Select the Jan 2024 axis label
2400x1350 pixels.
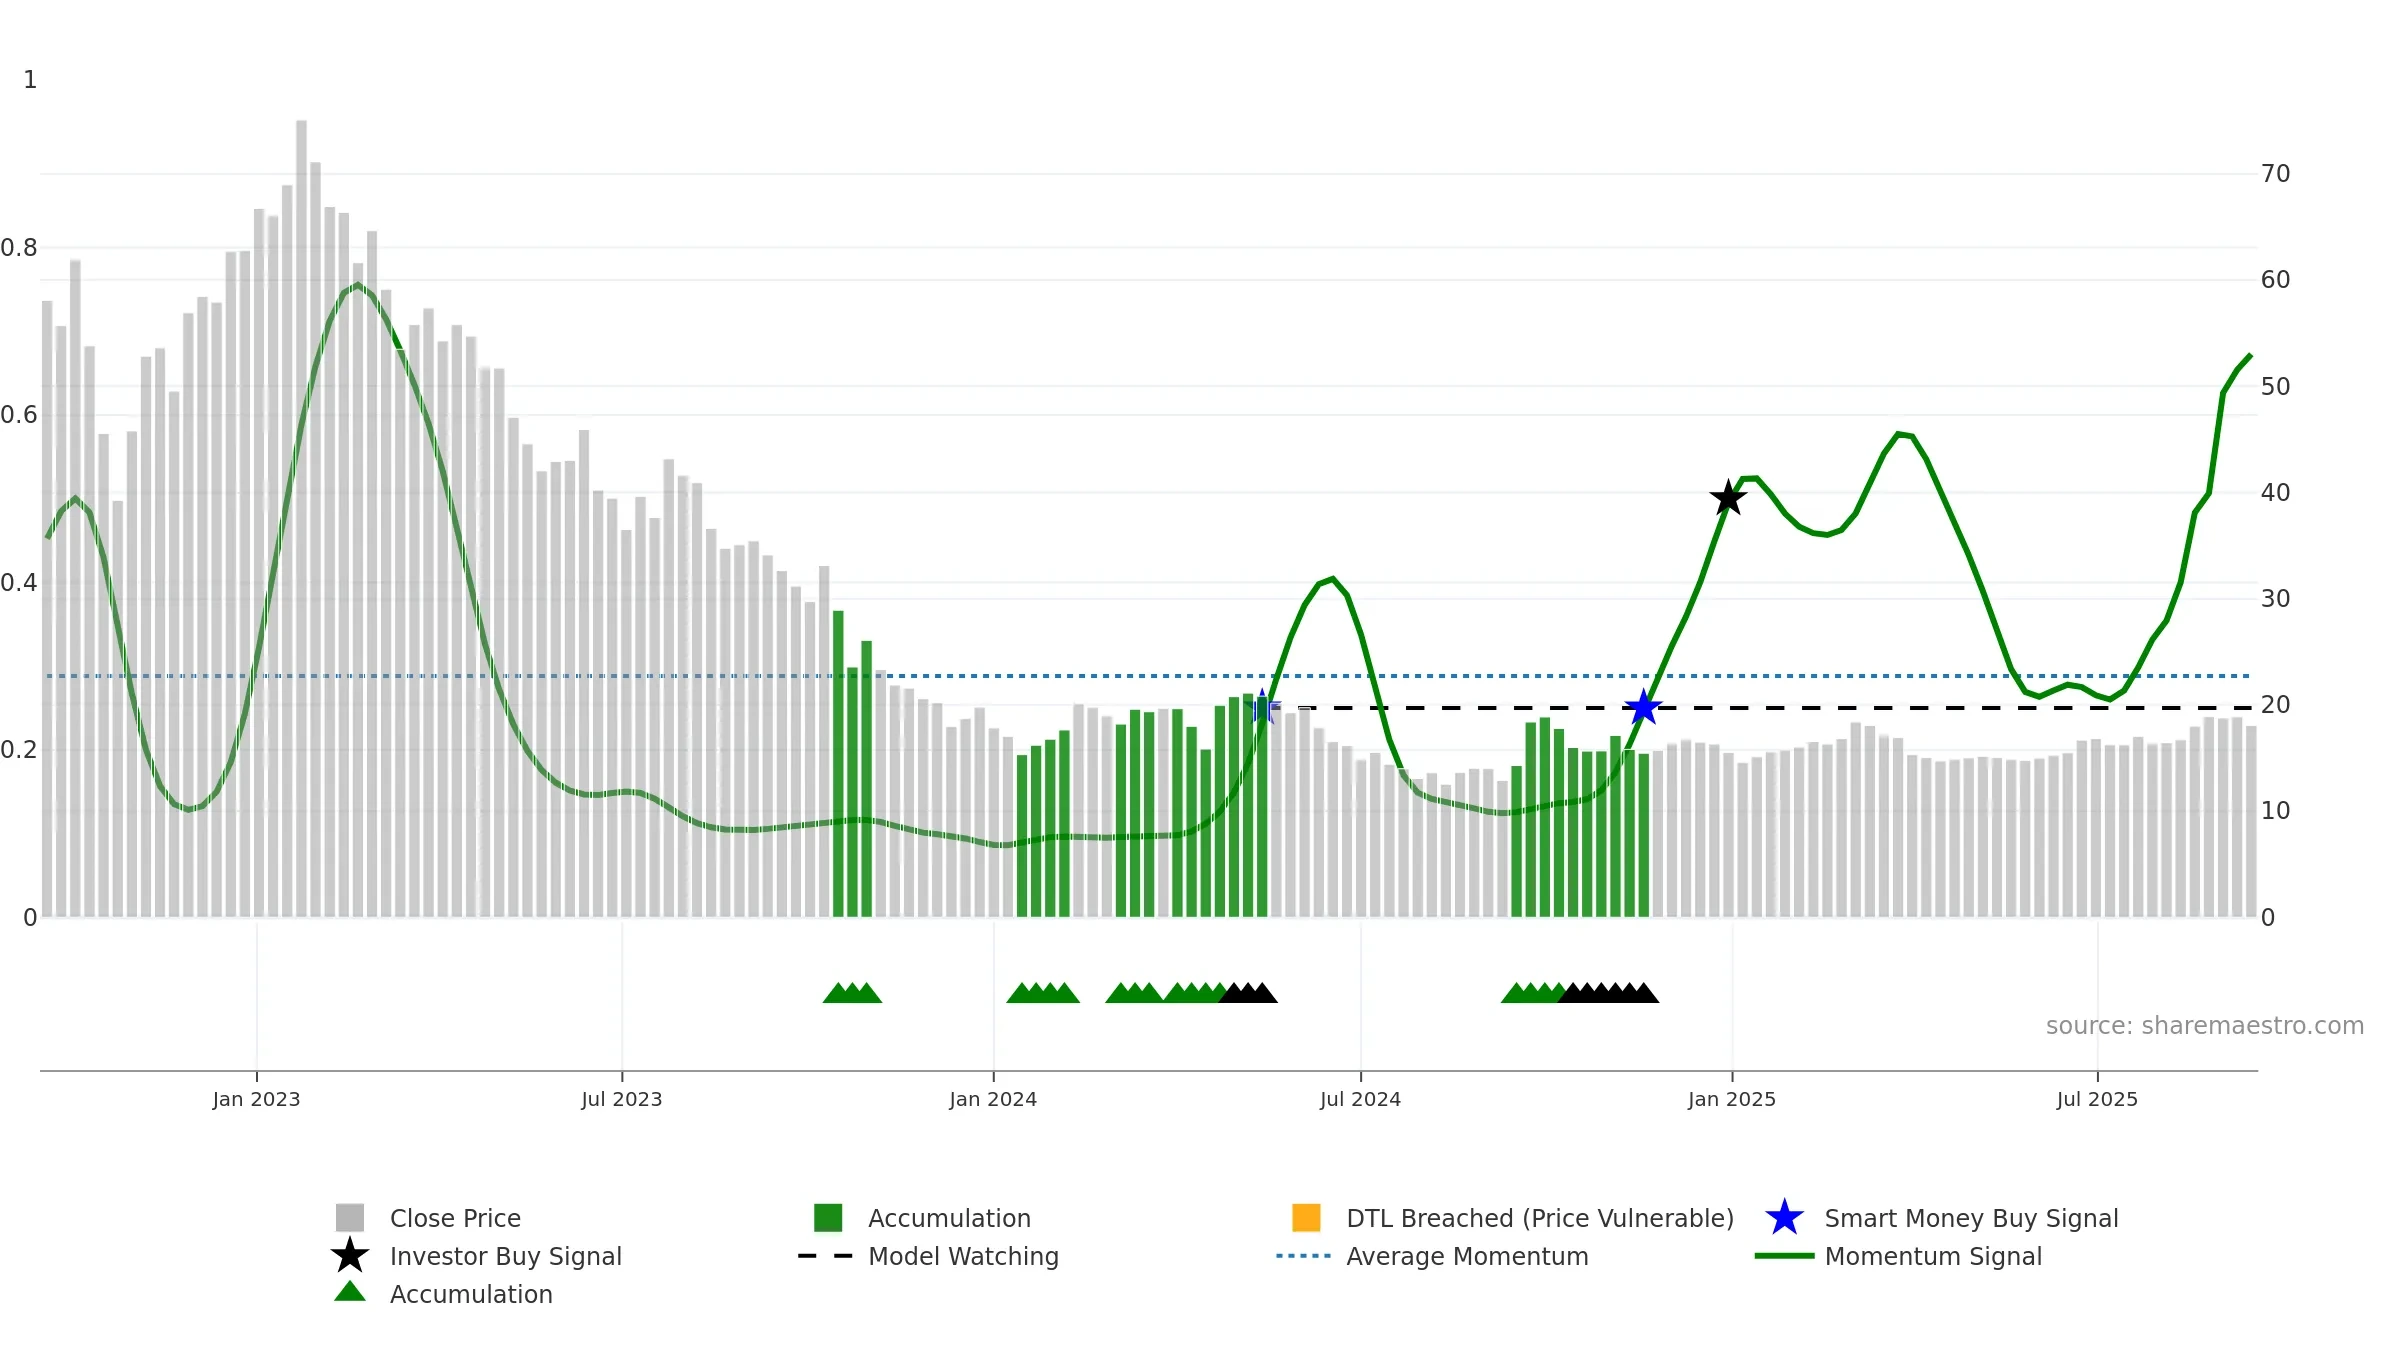pos(993,1100)
